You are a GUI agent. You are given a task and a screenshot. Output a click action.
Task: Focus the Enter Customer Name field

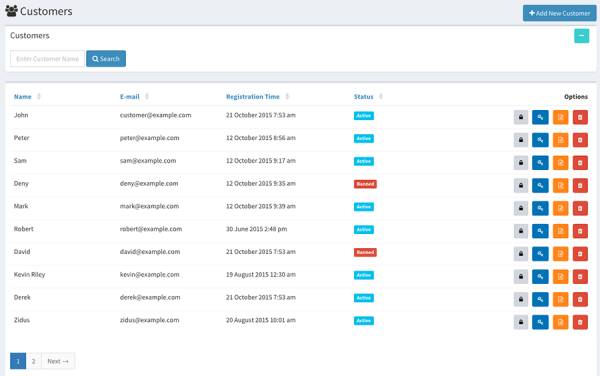[47, 59]
